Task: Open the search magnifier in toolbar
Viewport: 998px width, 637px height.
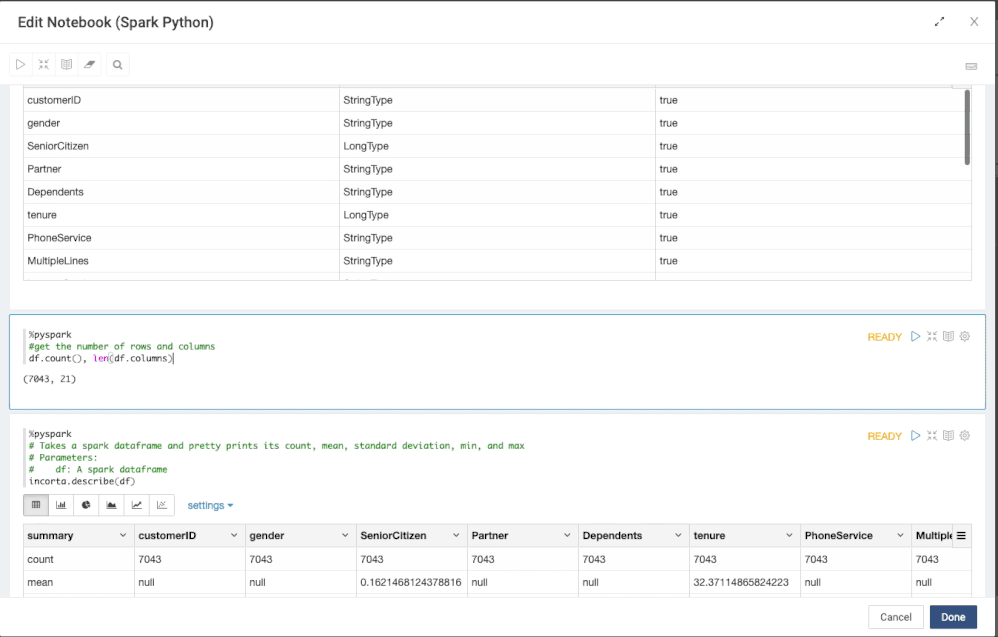Action: click(x=118, y=65)
